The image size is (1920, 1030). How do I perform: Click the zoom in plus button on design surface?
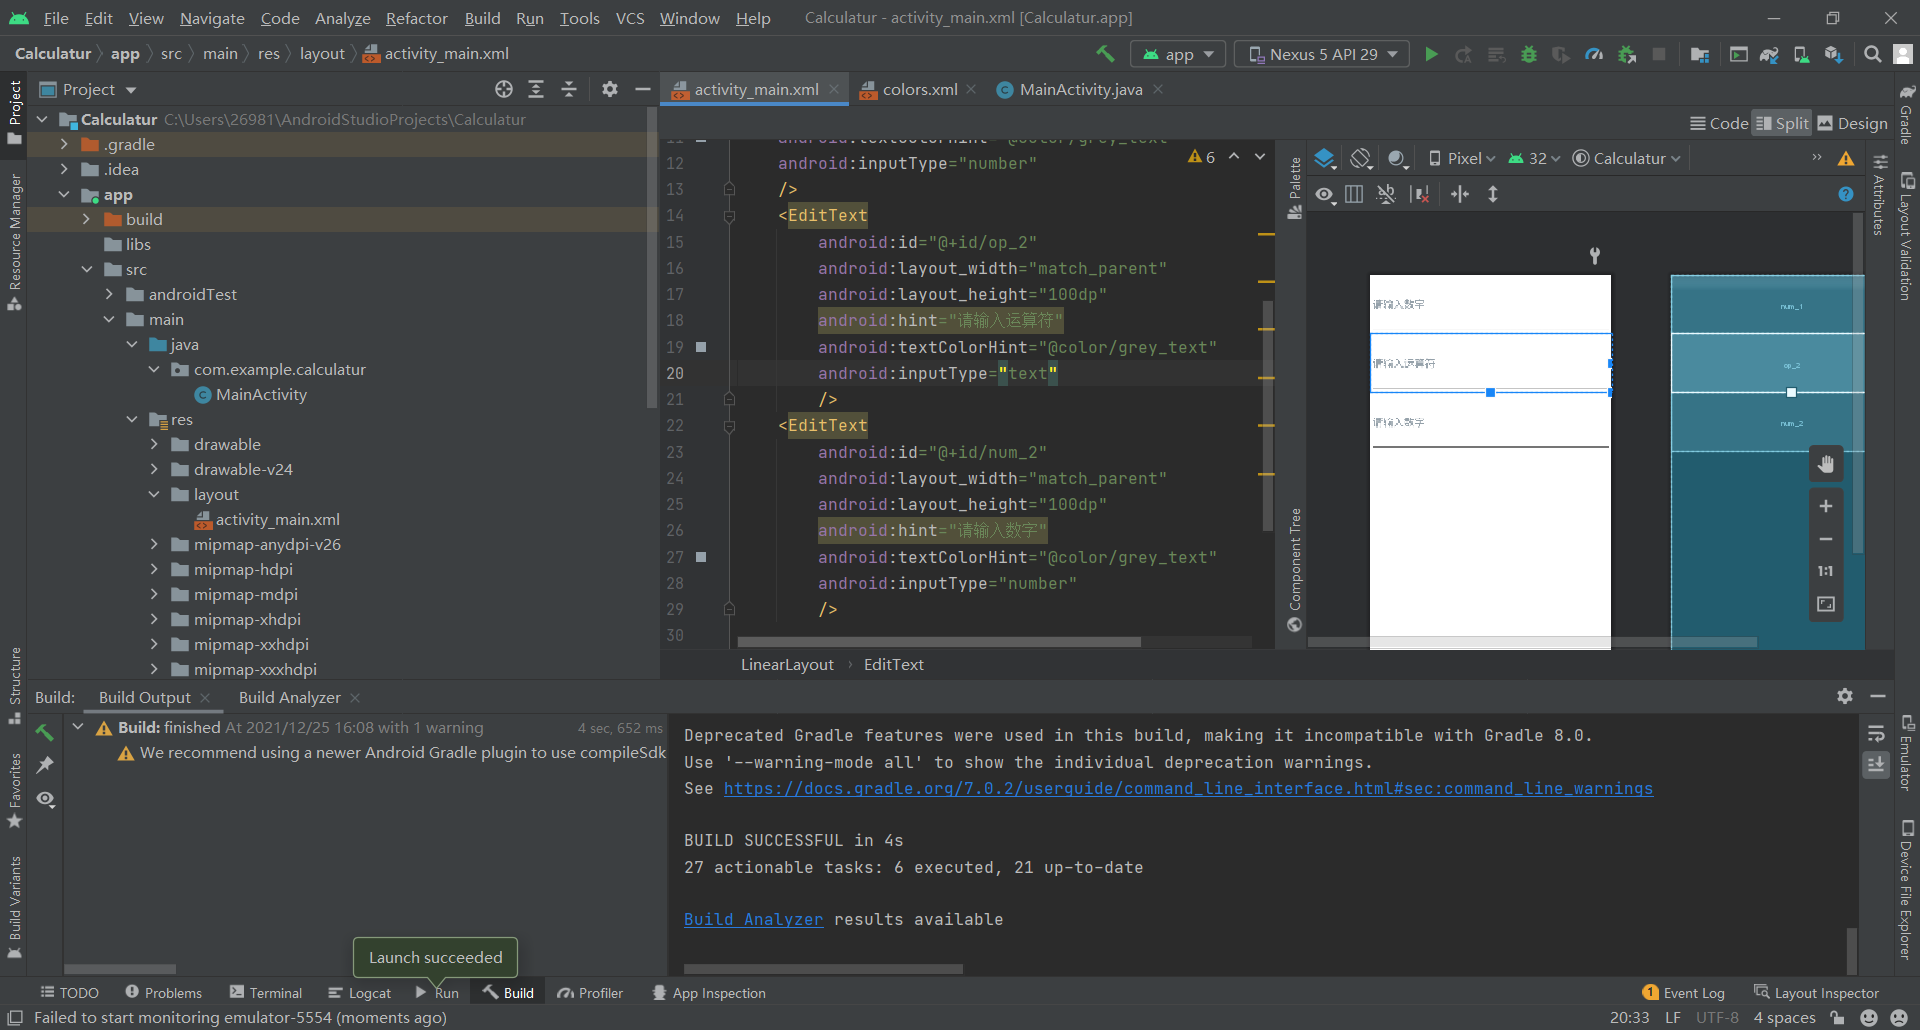[1825, 506]
